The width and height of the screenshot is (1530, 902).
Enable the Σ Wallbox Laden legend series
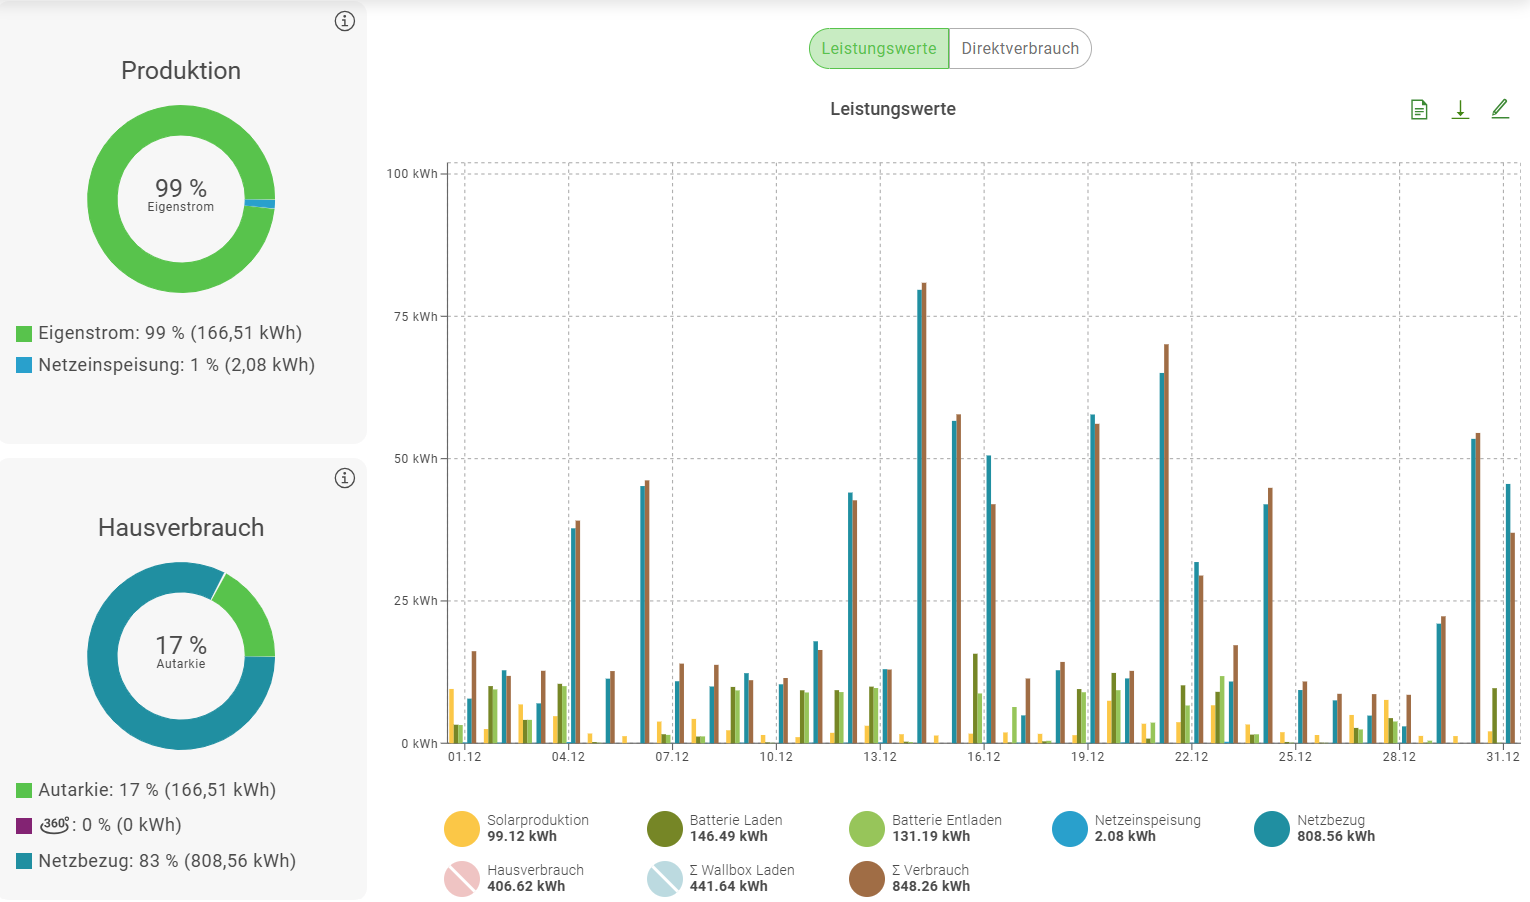click(665, 878)
